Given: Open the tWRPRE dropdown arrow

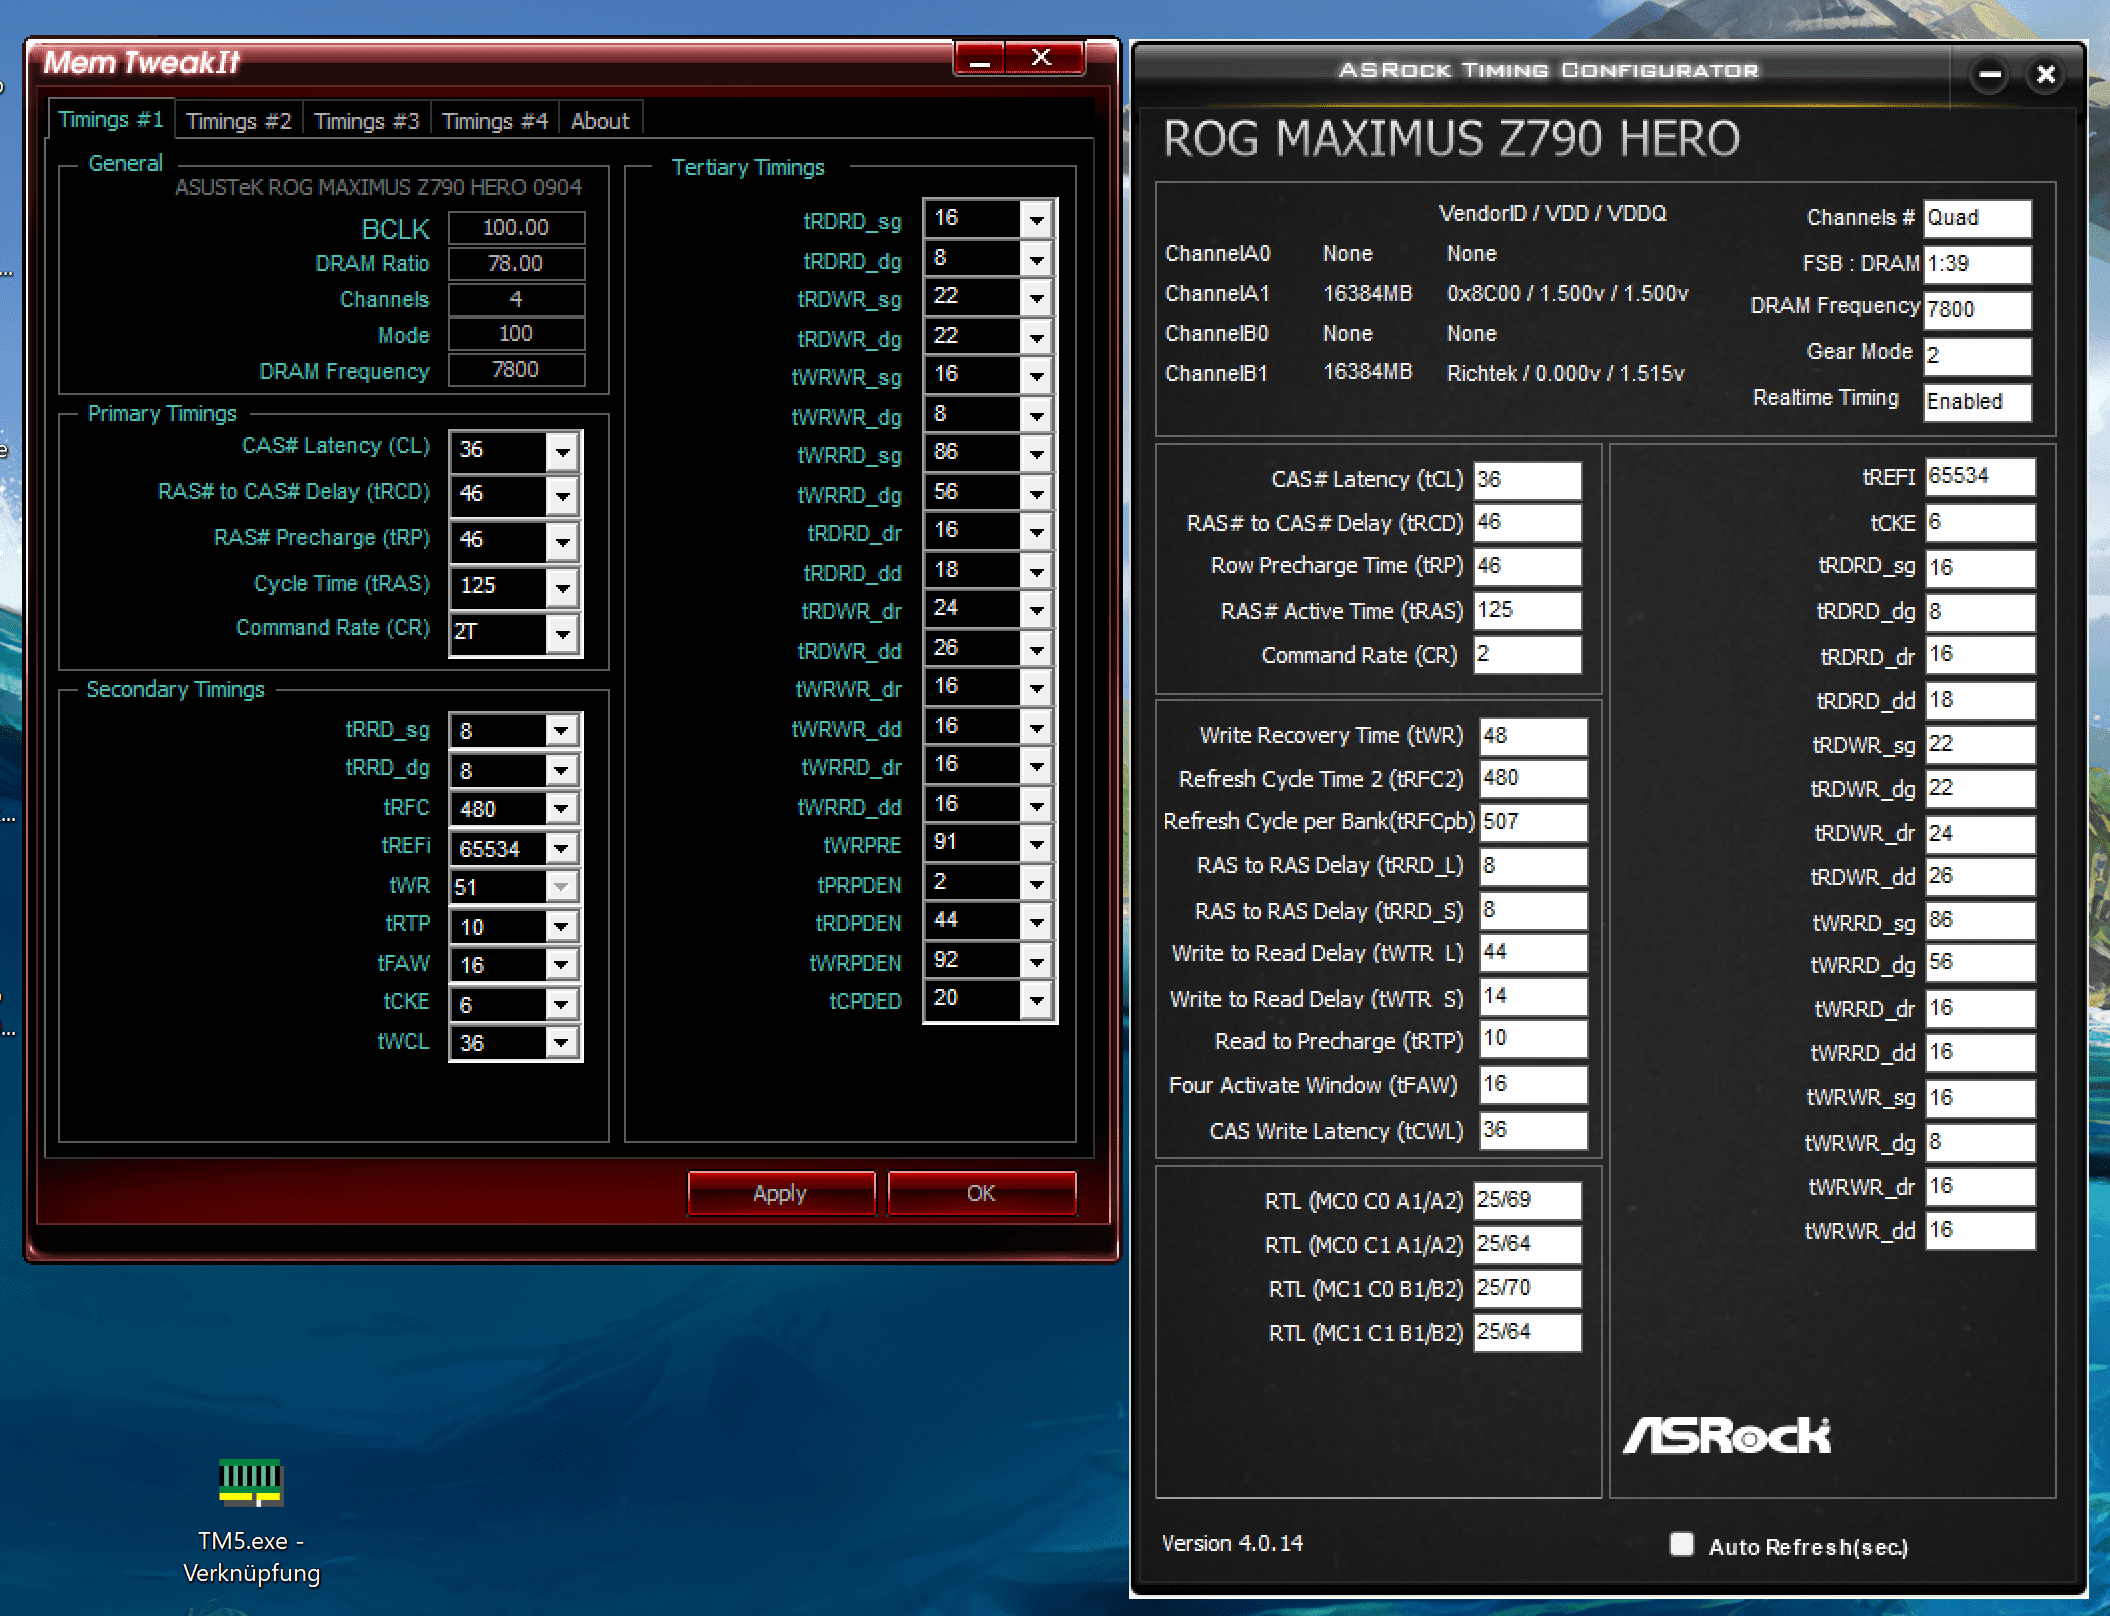Looking at the screenshot, I should tap(1037, 844).
